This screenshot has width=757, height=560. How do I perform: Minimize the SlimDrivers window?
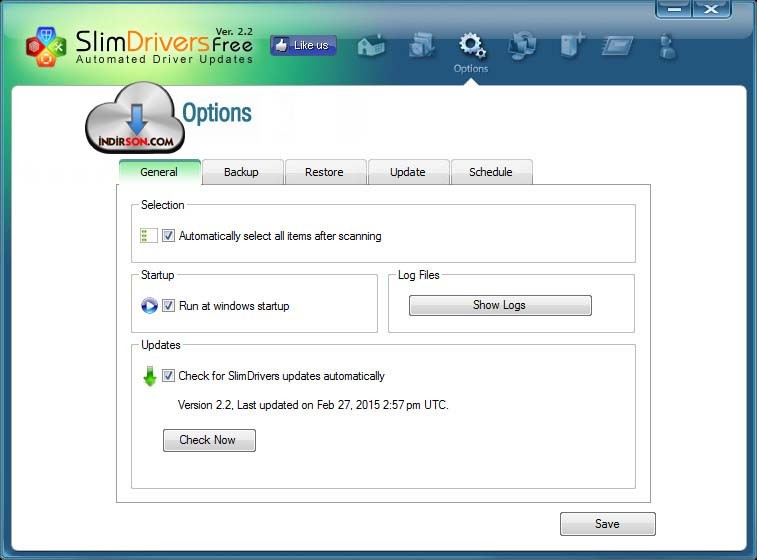[673, 9]
